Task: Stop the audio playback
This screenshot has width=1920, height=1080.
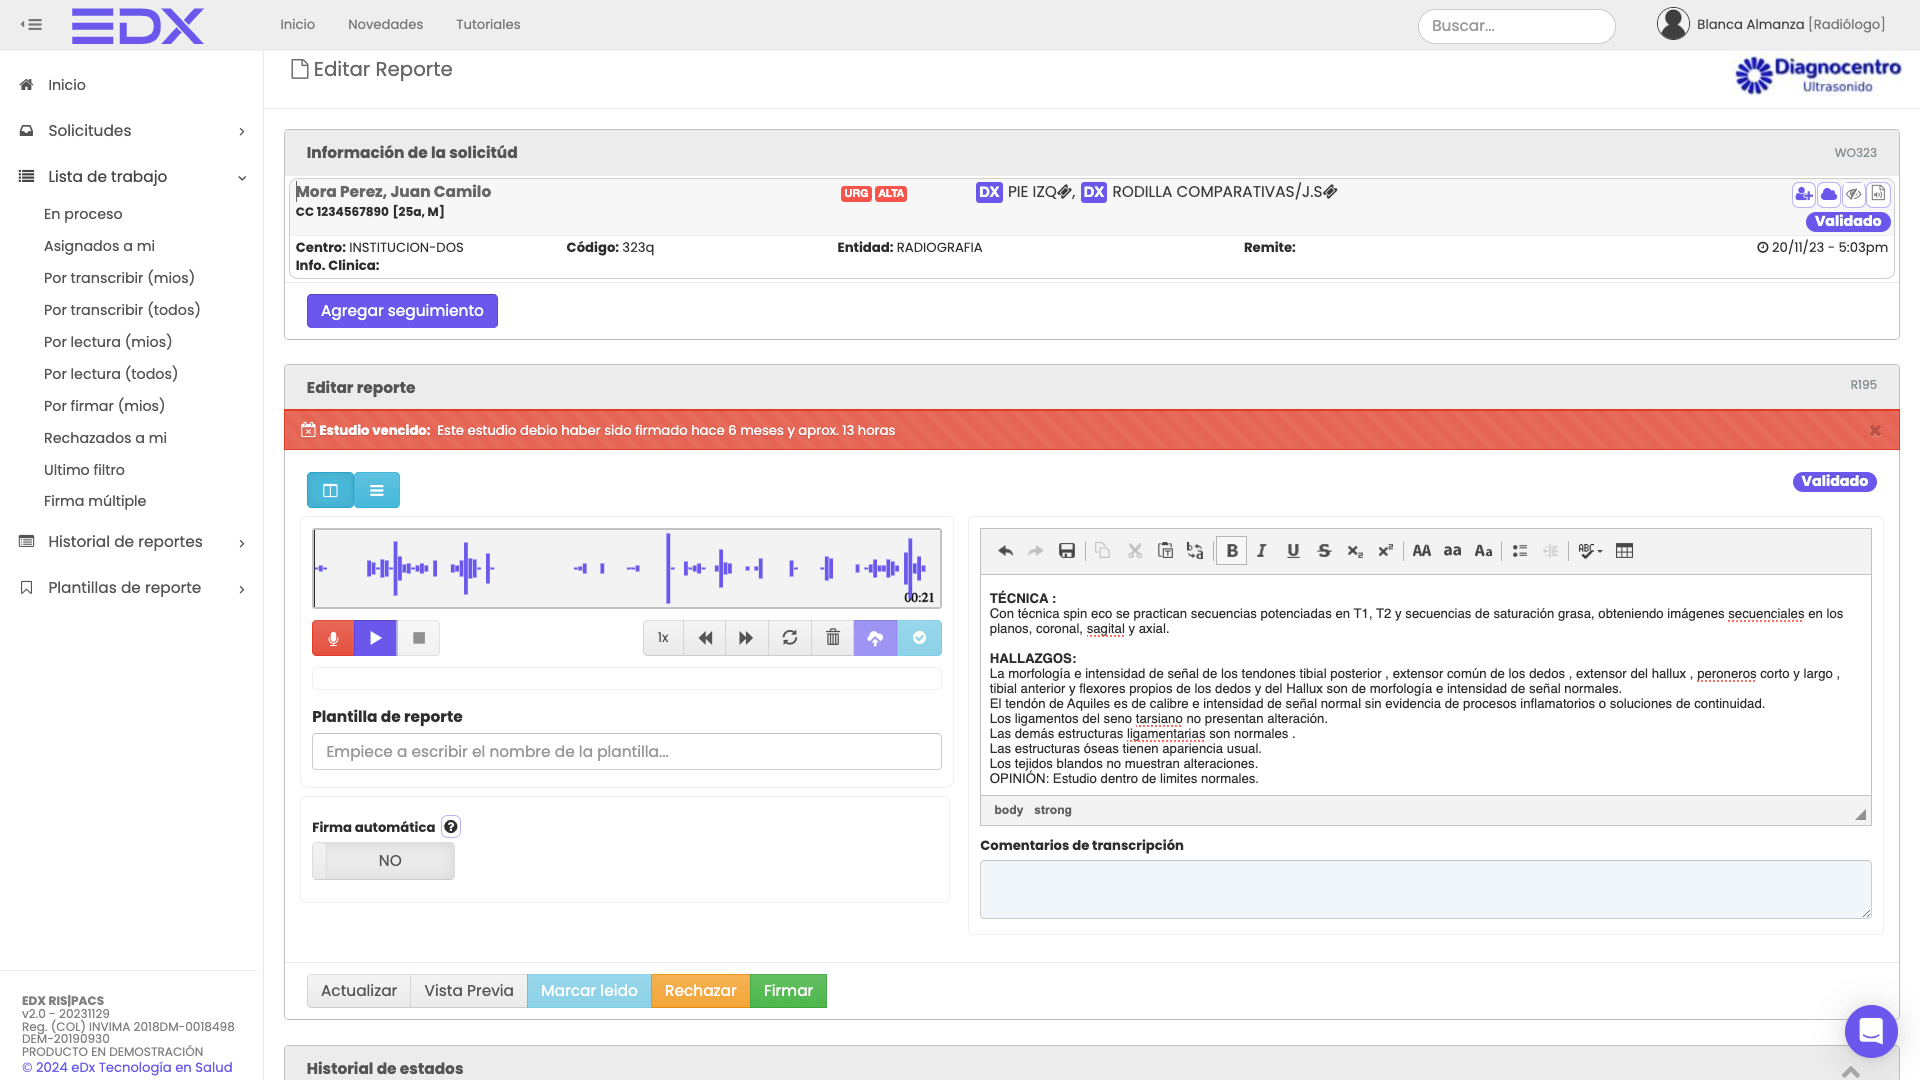Action: (419, 638)
